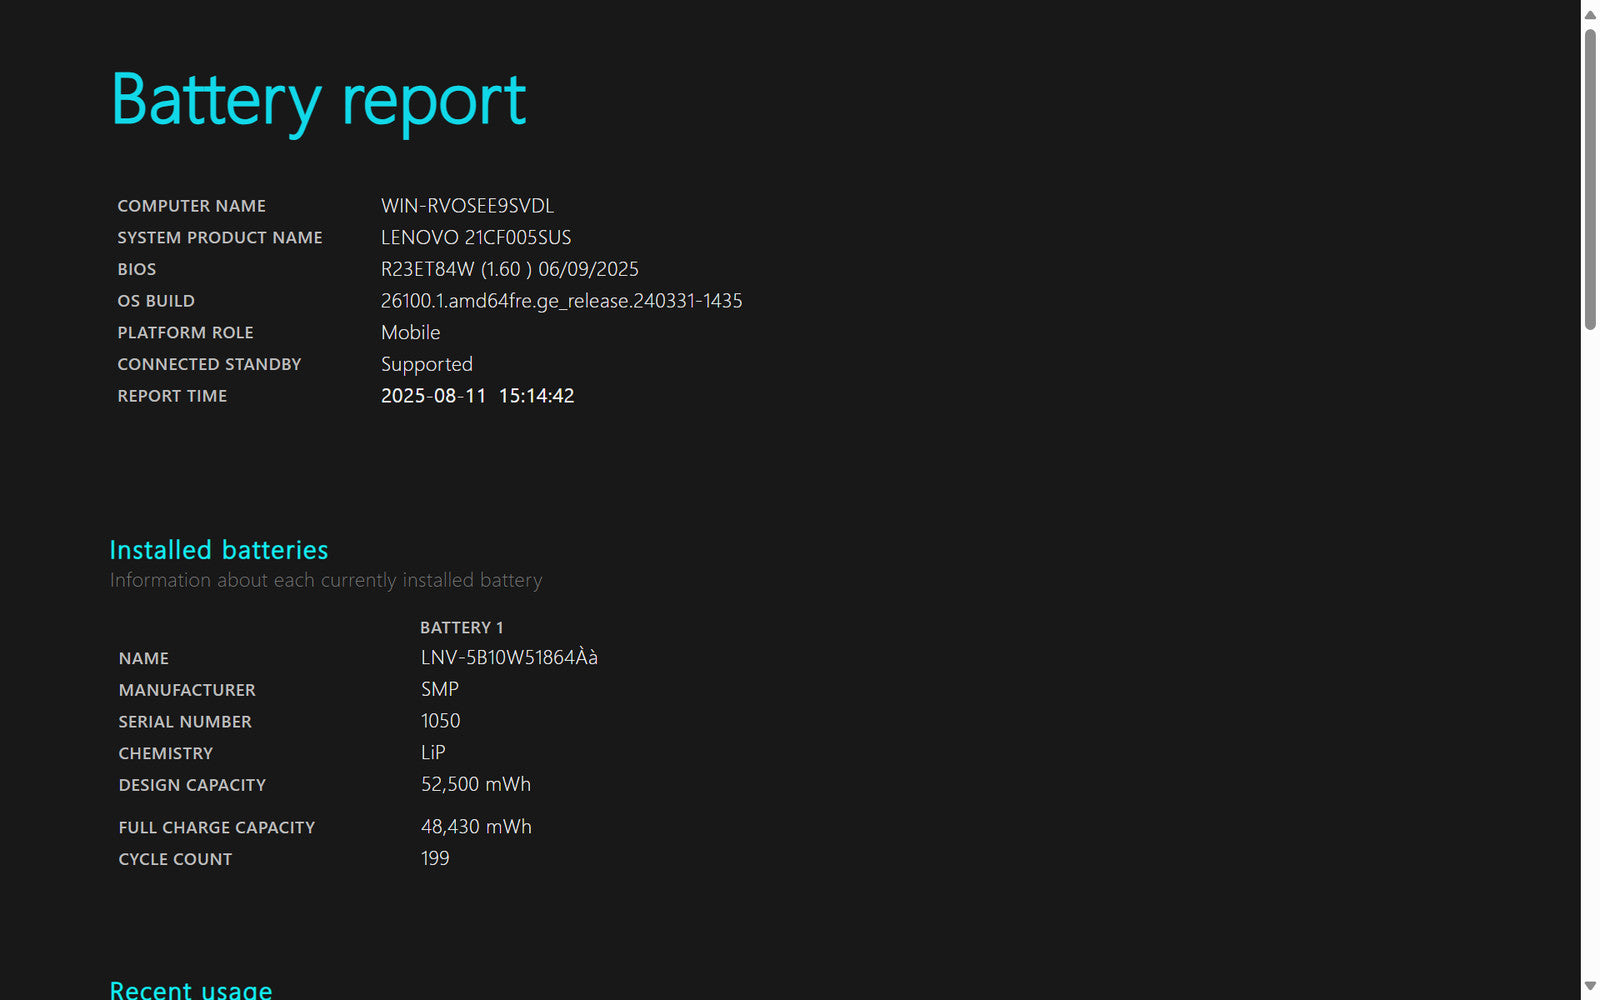Viewport: 1600px width, 1000px height.
Task: Select chemistry value LiP
Action: tap(433, 753)
